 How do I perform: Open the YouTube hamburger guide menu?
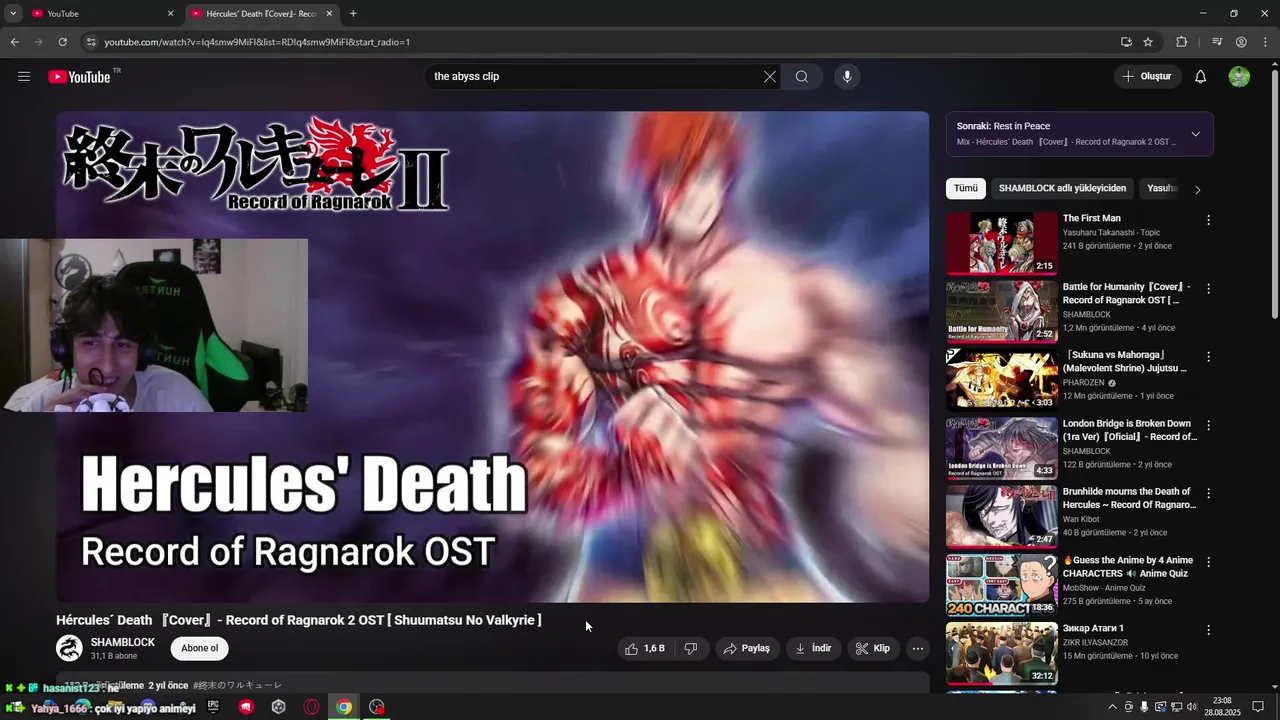point(24,77)
